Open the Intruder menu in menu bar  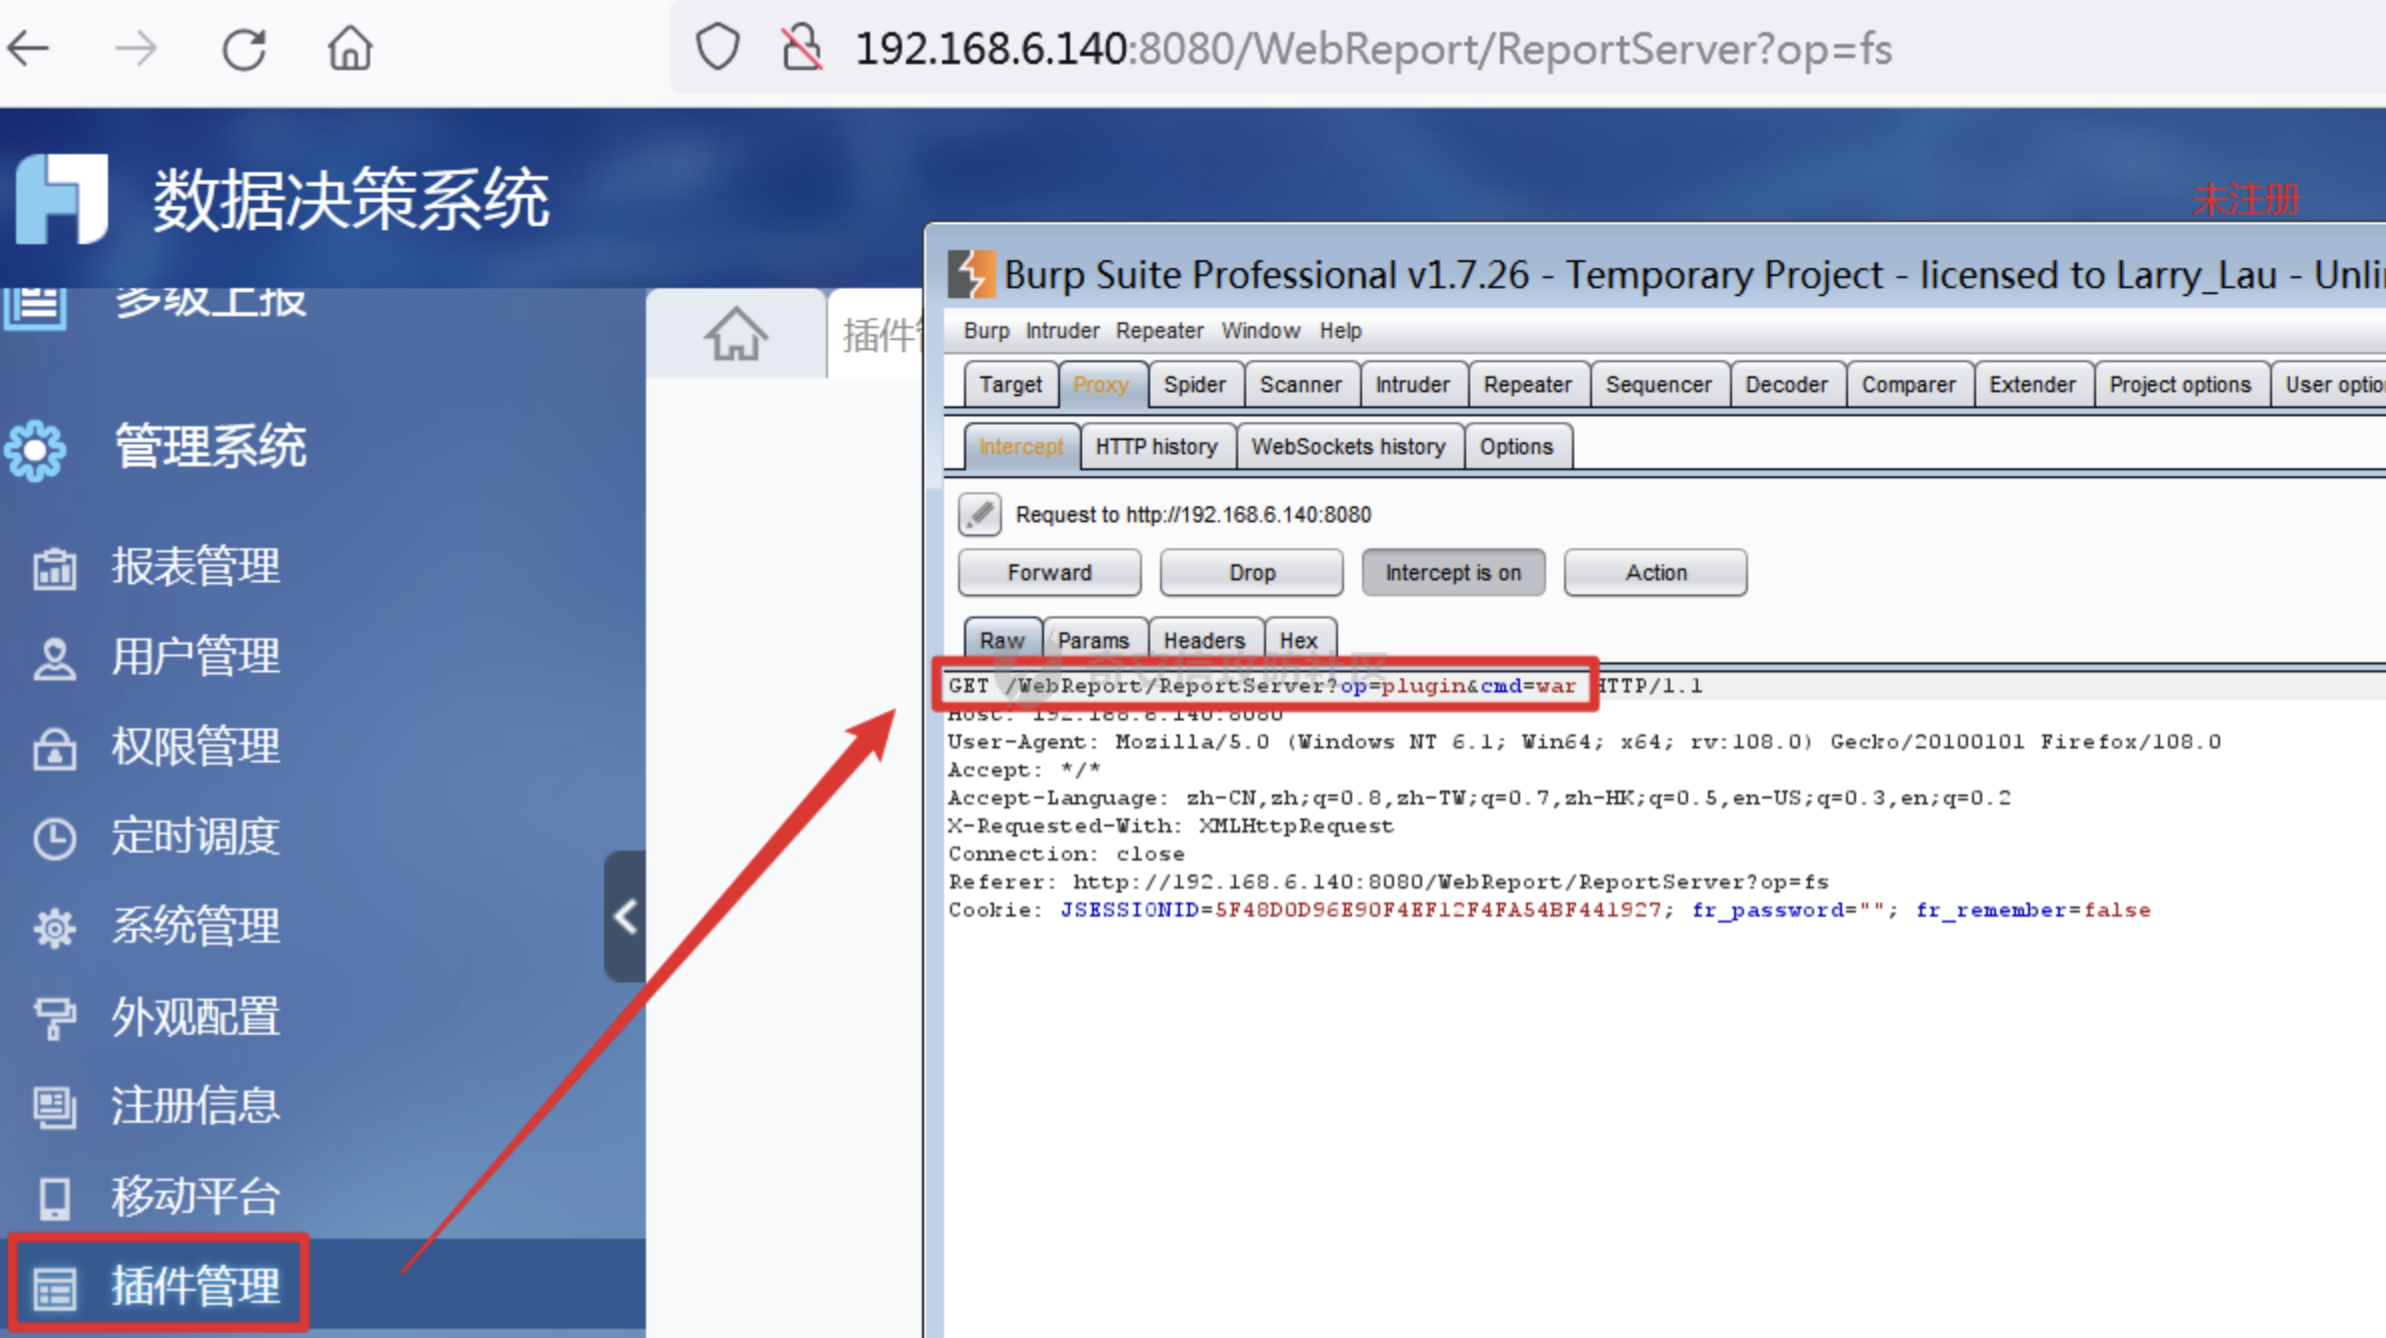(1062, 331)
